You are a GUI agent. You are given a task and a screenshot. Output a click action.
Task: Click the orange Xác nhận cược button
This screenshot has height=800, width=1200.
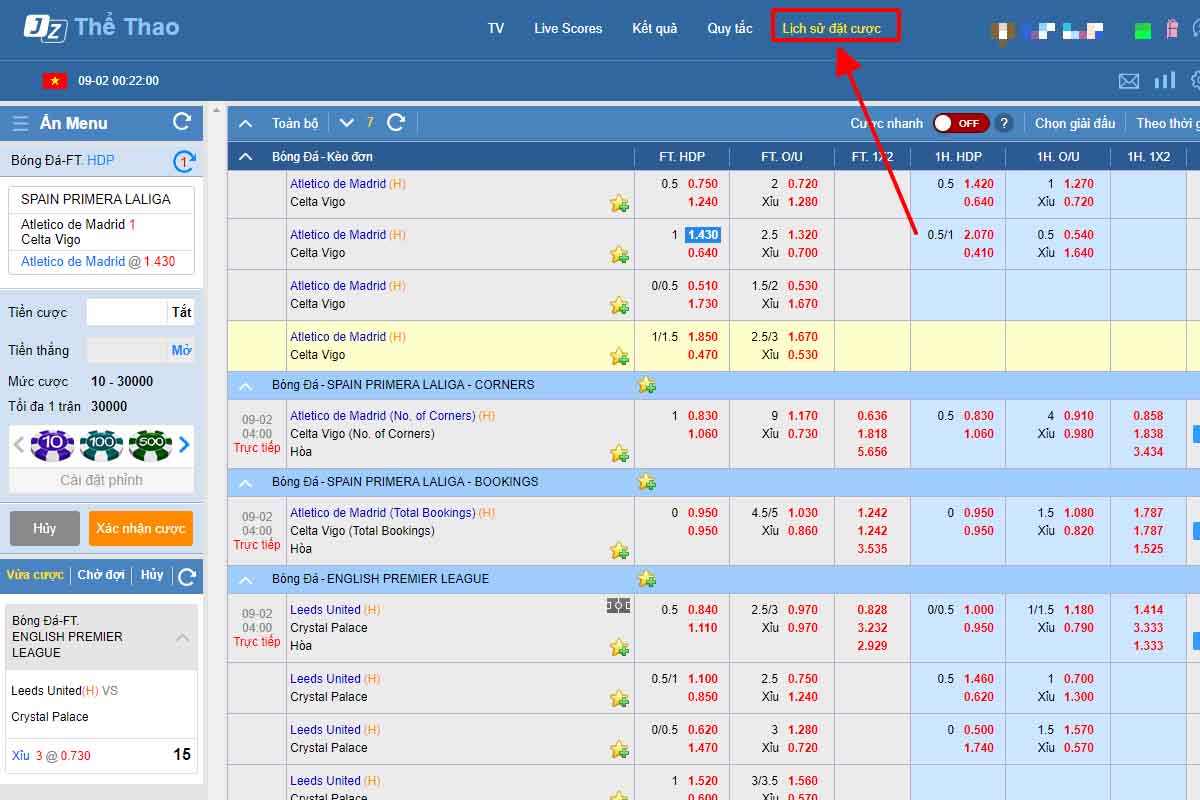point(141,528)
